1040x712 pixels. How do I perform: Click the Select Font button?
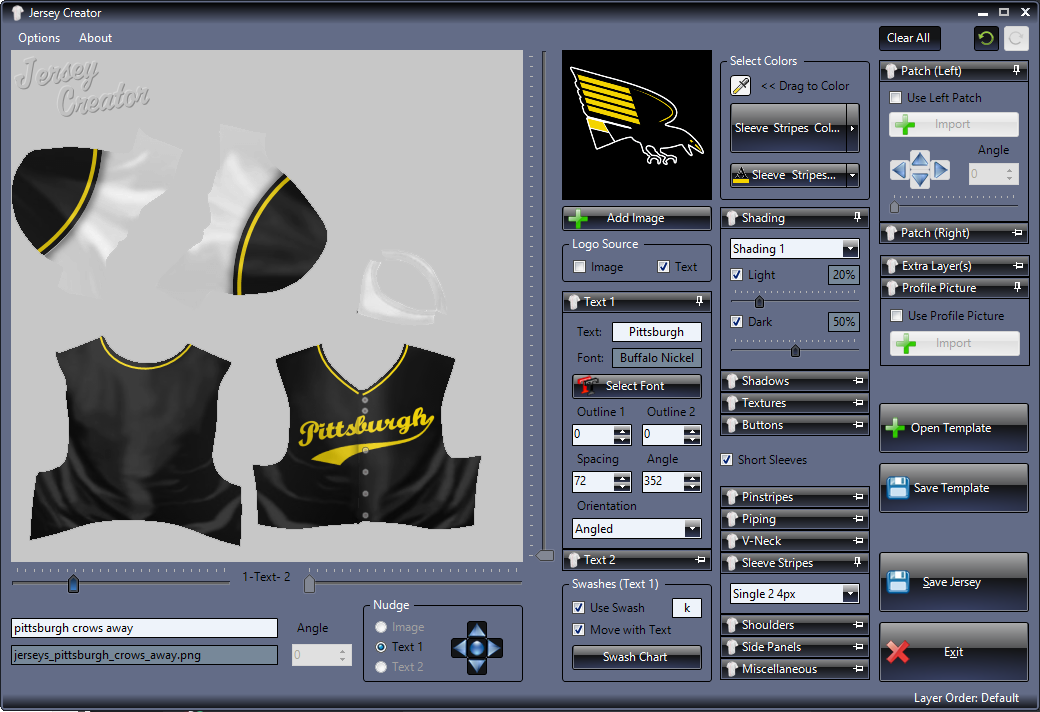tap(637, 386)
